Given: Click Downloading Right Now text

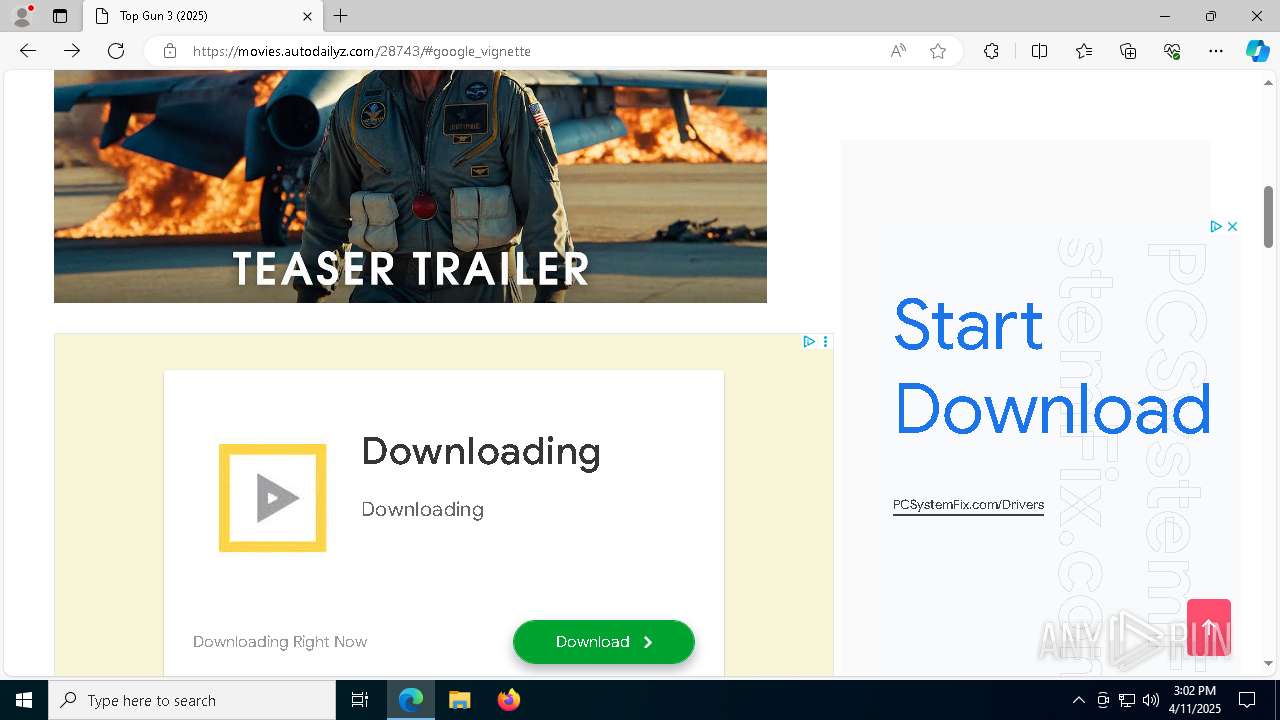Looking at the screenshot, I should (280, 642).
